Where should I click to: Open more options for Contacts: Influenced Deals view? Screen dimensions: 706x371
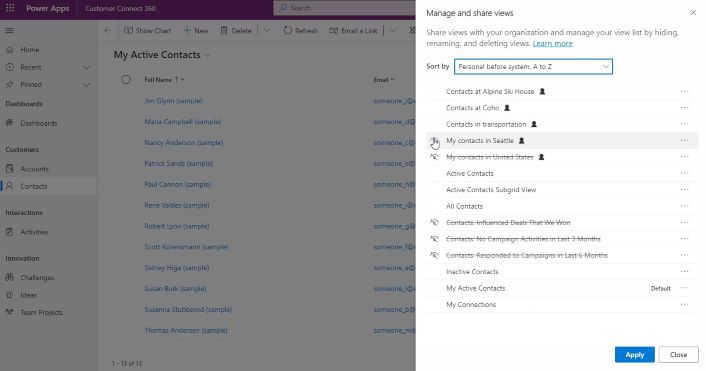click(x=684, y=222)
